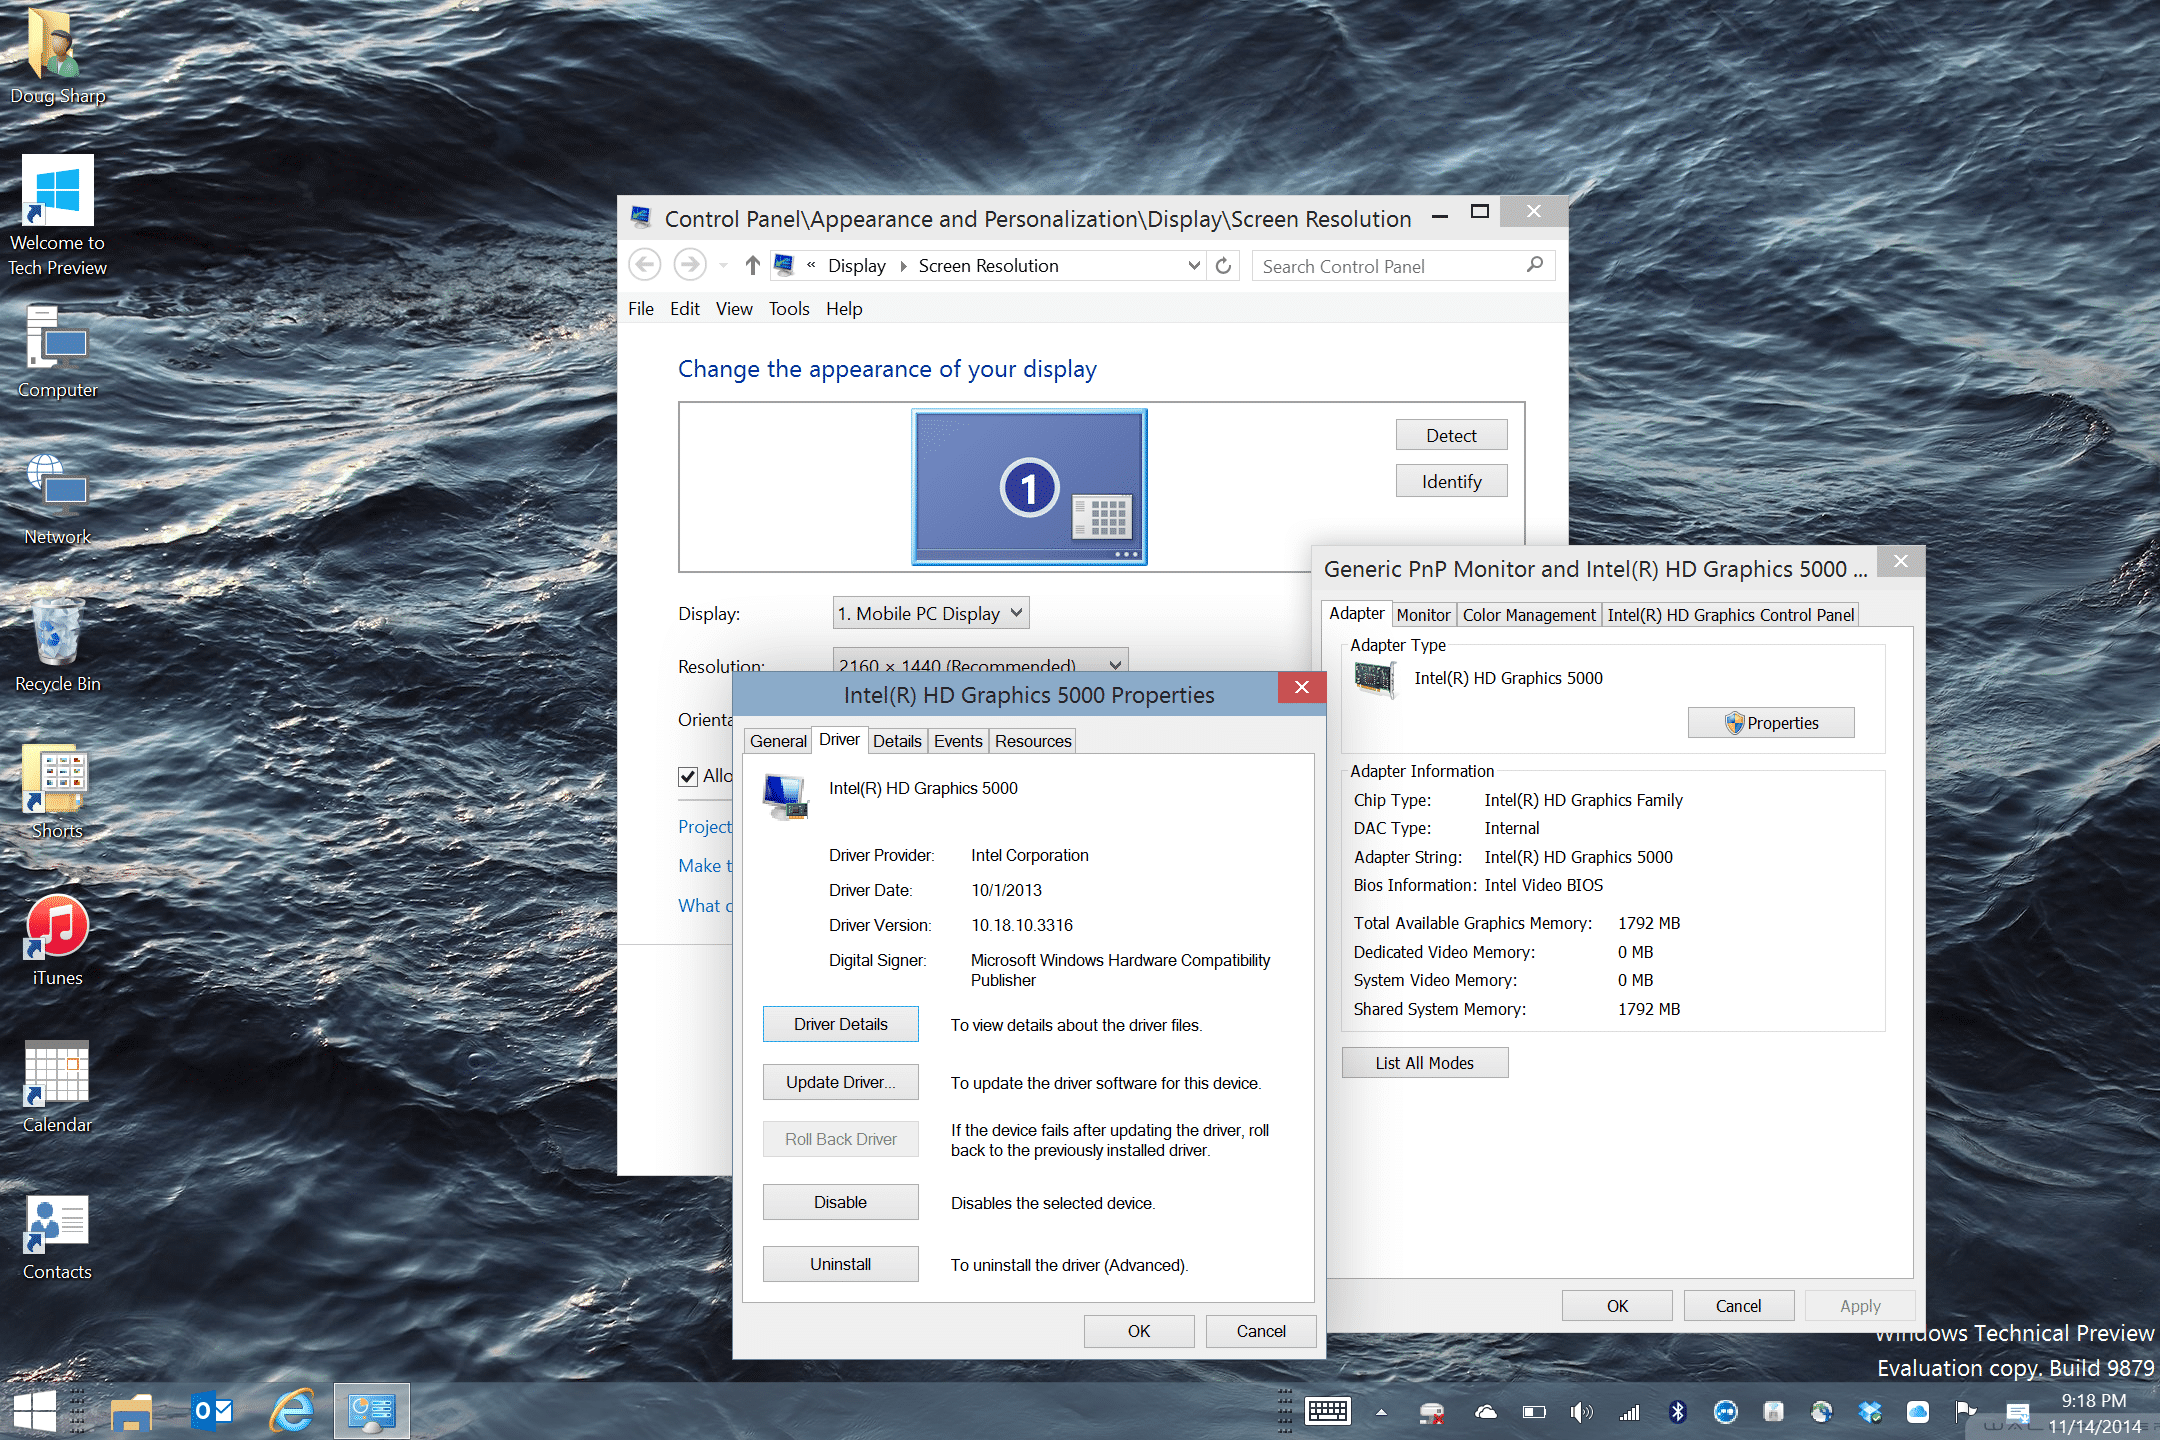Open the touch keyboard from the taskbar
This screenshot has height=1440, width=2160.
(1328, 1411)
